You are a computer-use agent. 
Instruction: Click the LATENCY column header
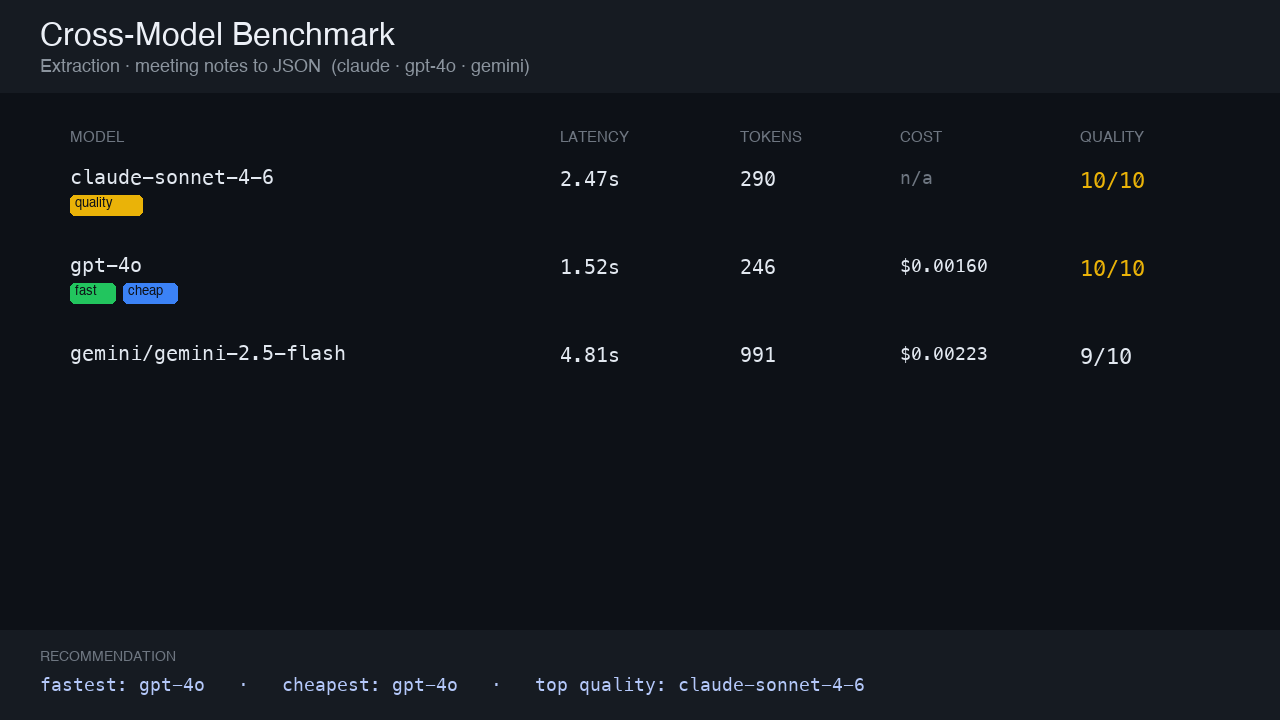pyautogui.click(x=594, y=137)
